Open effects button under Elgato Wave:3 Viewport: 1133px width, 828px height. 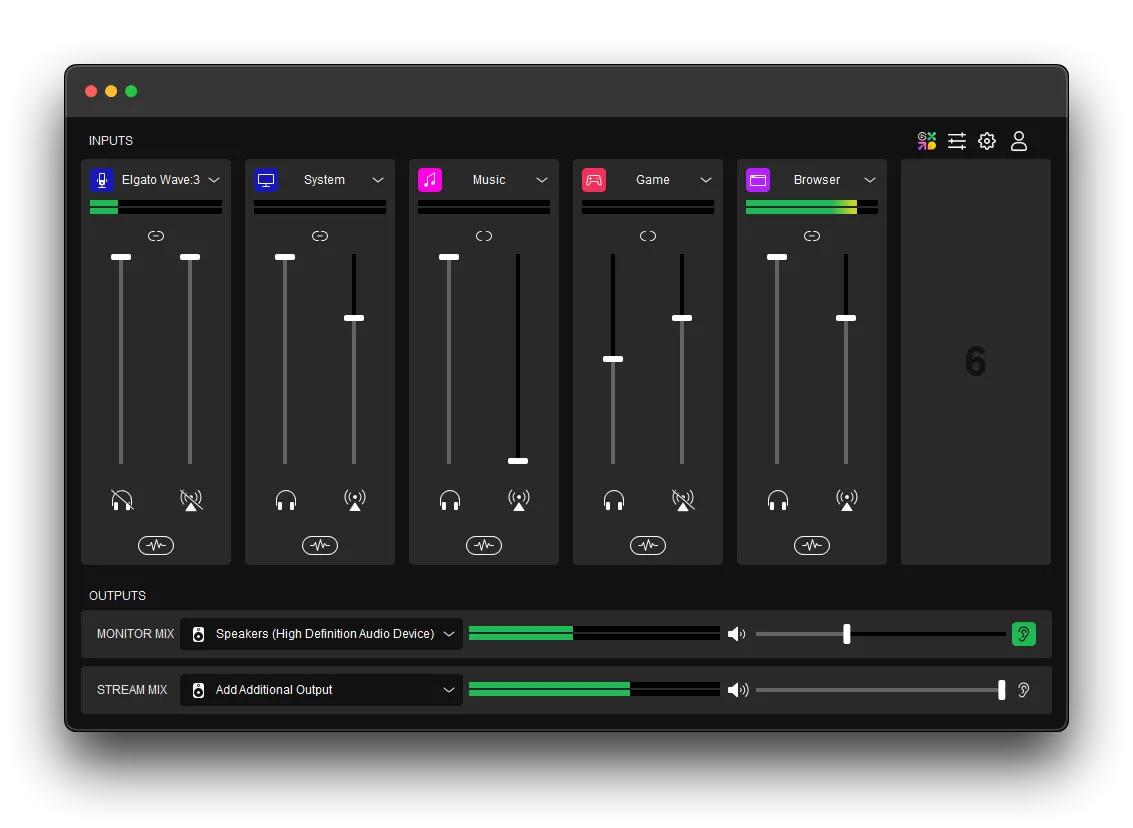pyautogui.click(x=156, y=545)
